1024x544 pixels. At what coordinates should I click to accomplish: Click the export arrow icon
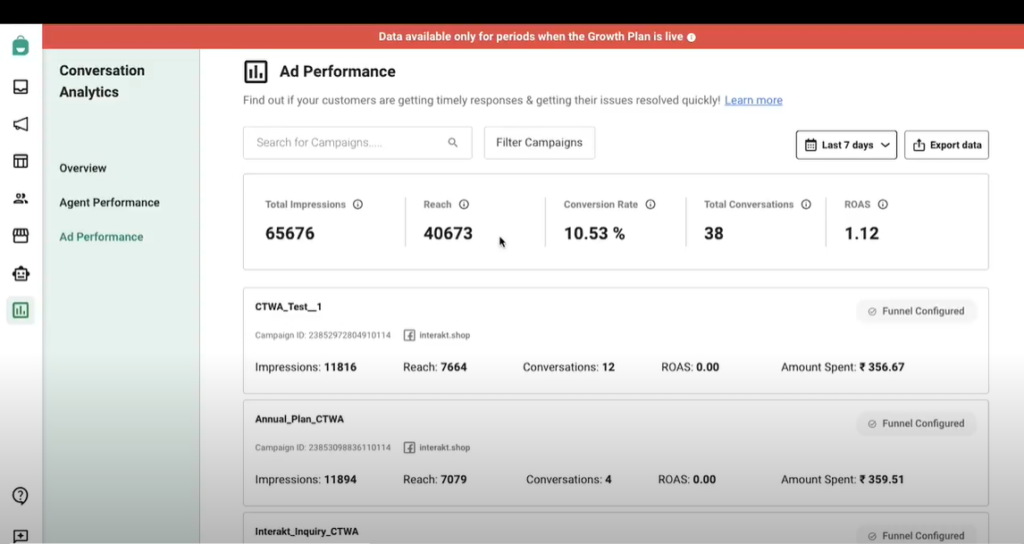[x=919, y=145]
